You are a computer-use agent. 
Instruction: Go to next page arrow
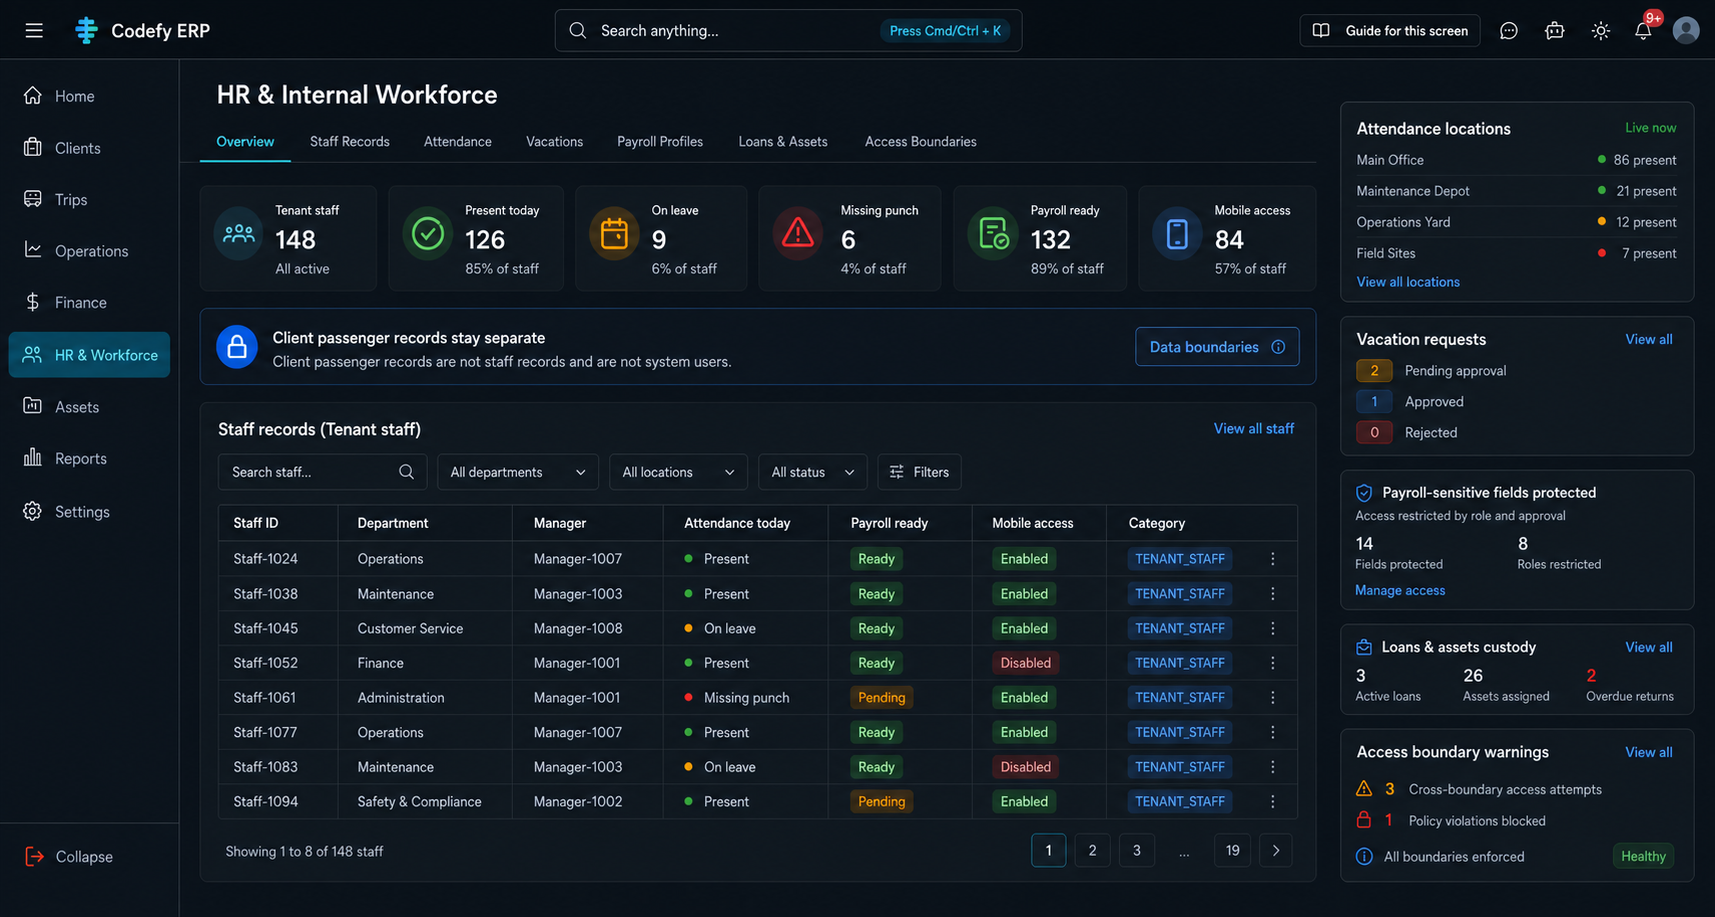[1276, 851]
